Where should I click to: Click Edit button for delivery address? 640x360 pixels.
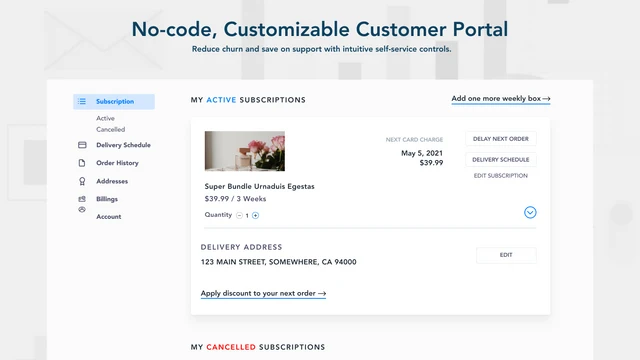506,255
